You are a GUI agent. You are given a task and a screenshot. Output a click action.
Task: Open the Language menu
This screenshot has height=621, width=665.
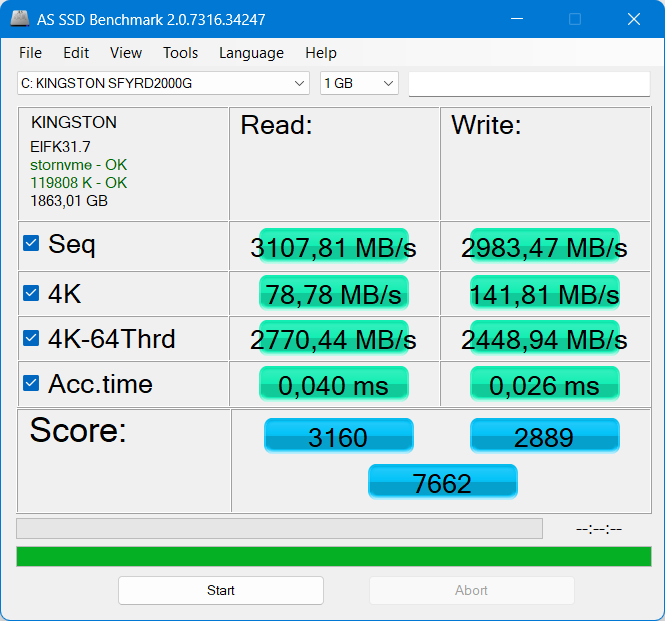pos(251,53)
